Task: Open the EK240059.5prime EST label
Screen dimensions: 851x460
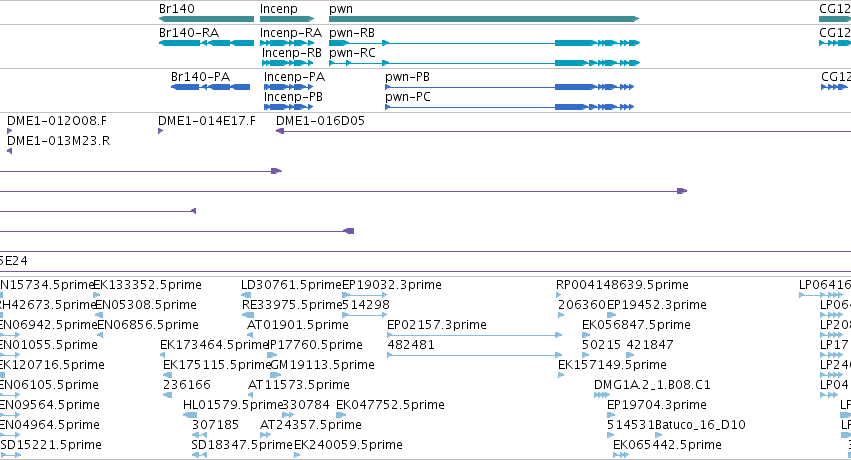Action: (x=348, y=446)
